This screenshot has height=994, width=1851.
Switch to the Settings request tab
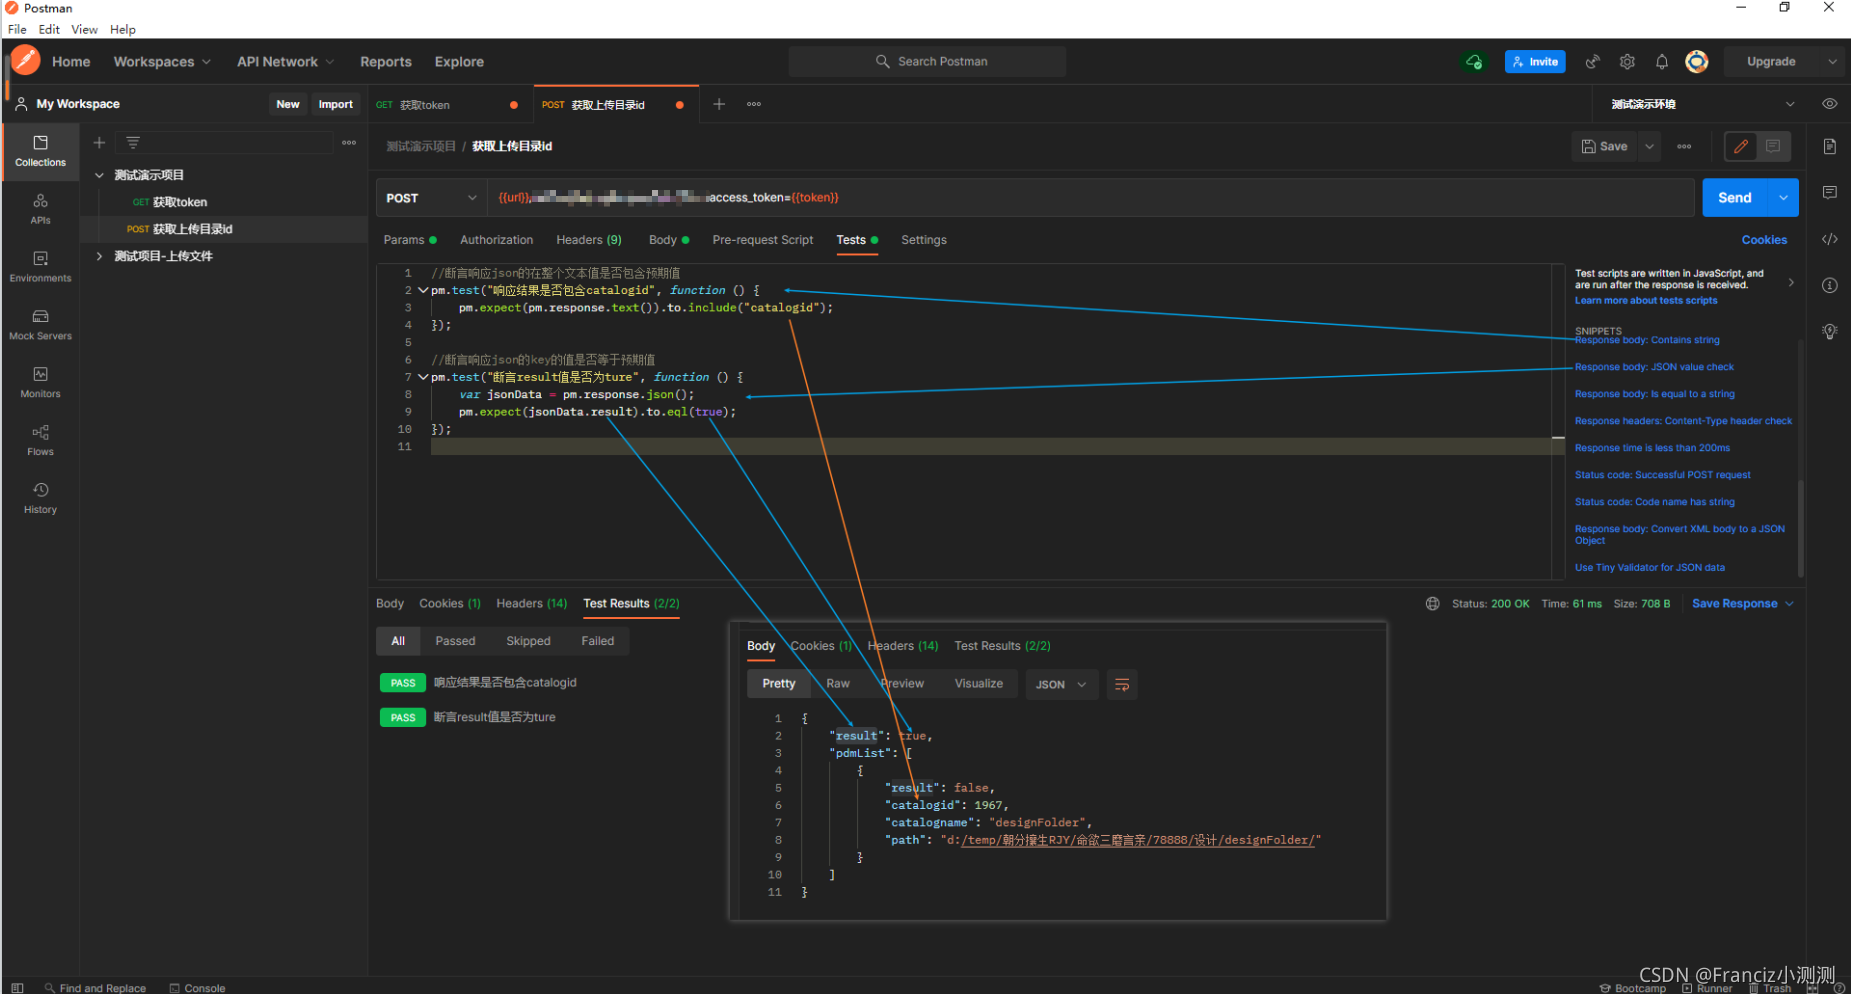coord(923,240)
